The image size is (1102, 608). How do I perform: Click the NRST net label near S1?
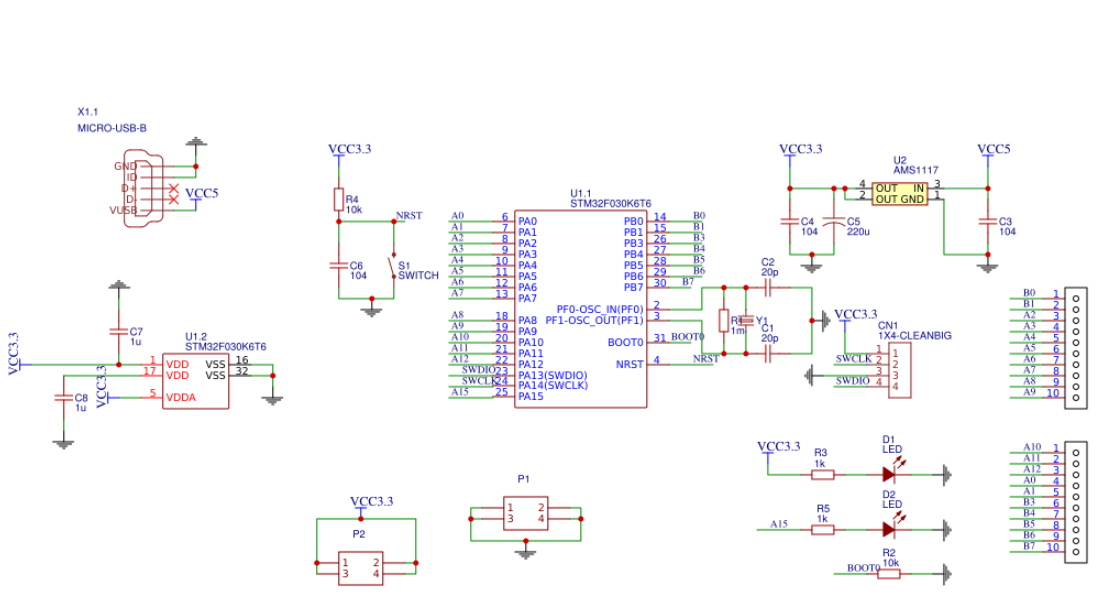tap(409, 216)
